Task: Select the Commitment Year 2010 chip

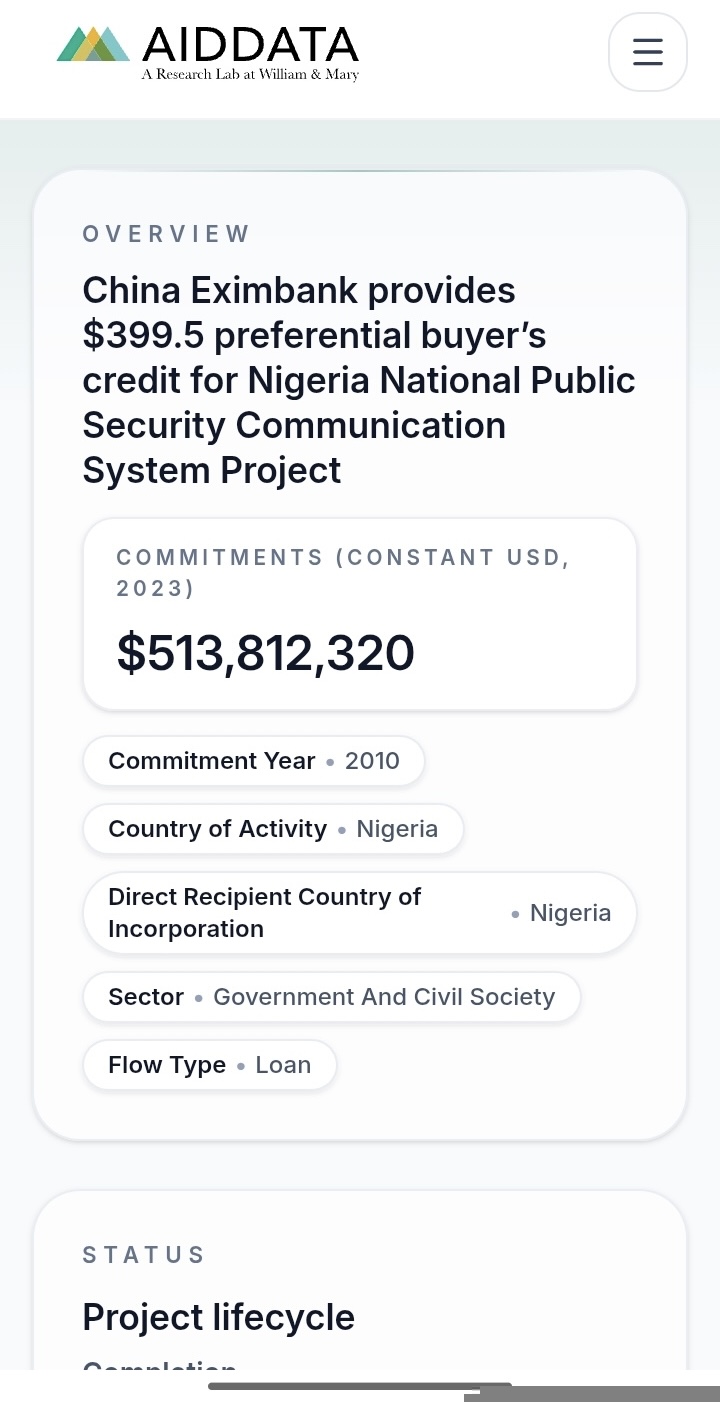Action: [254, 761]
